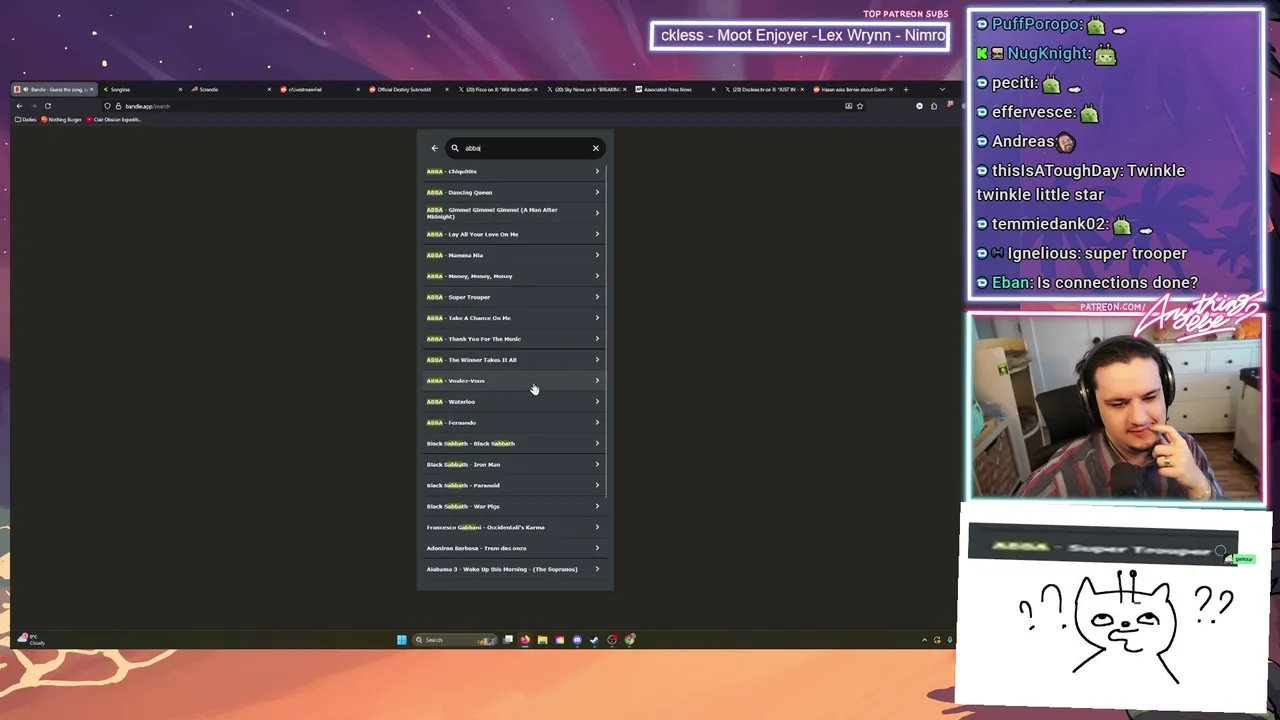Choose ABBA - Gimme! Gimme! Gimme! result

(x=513, y=213)
